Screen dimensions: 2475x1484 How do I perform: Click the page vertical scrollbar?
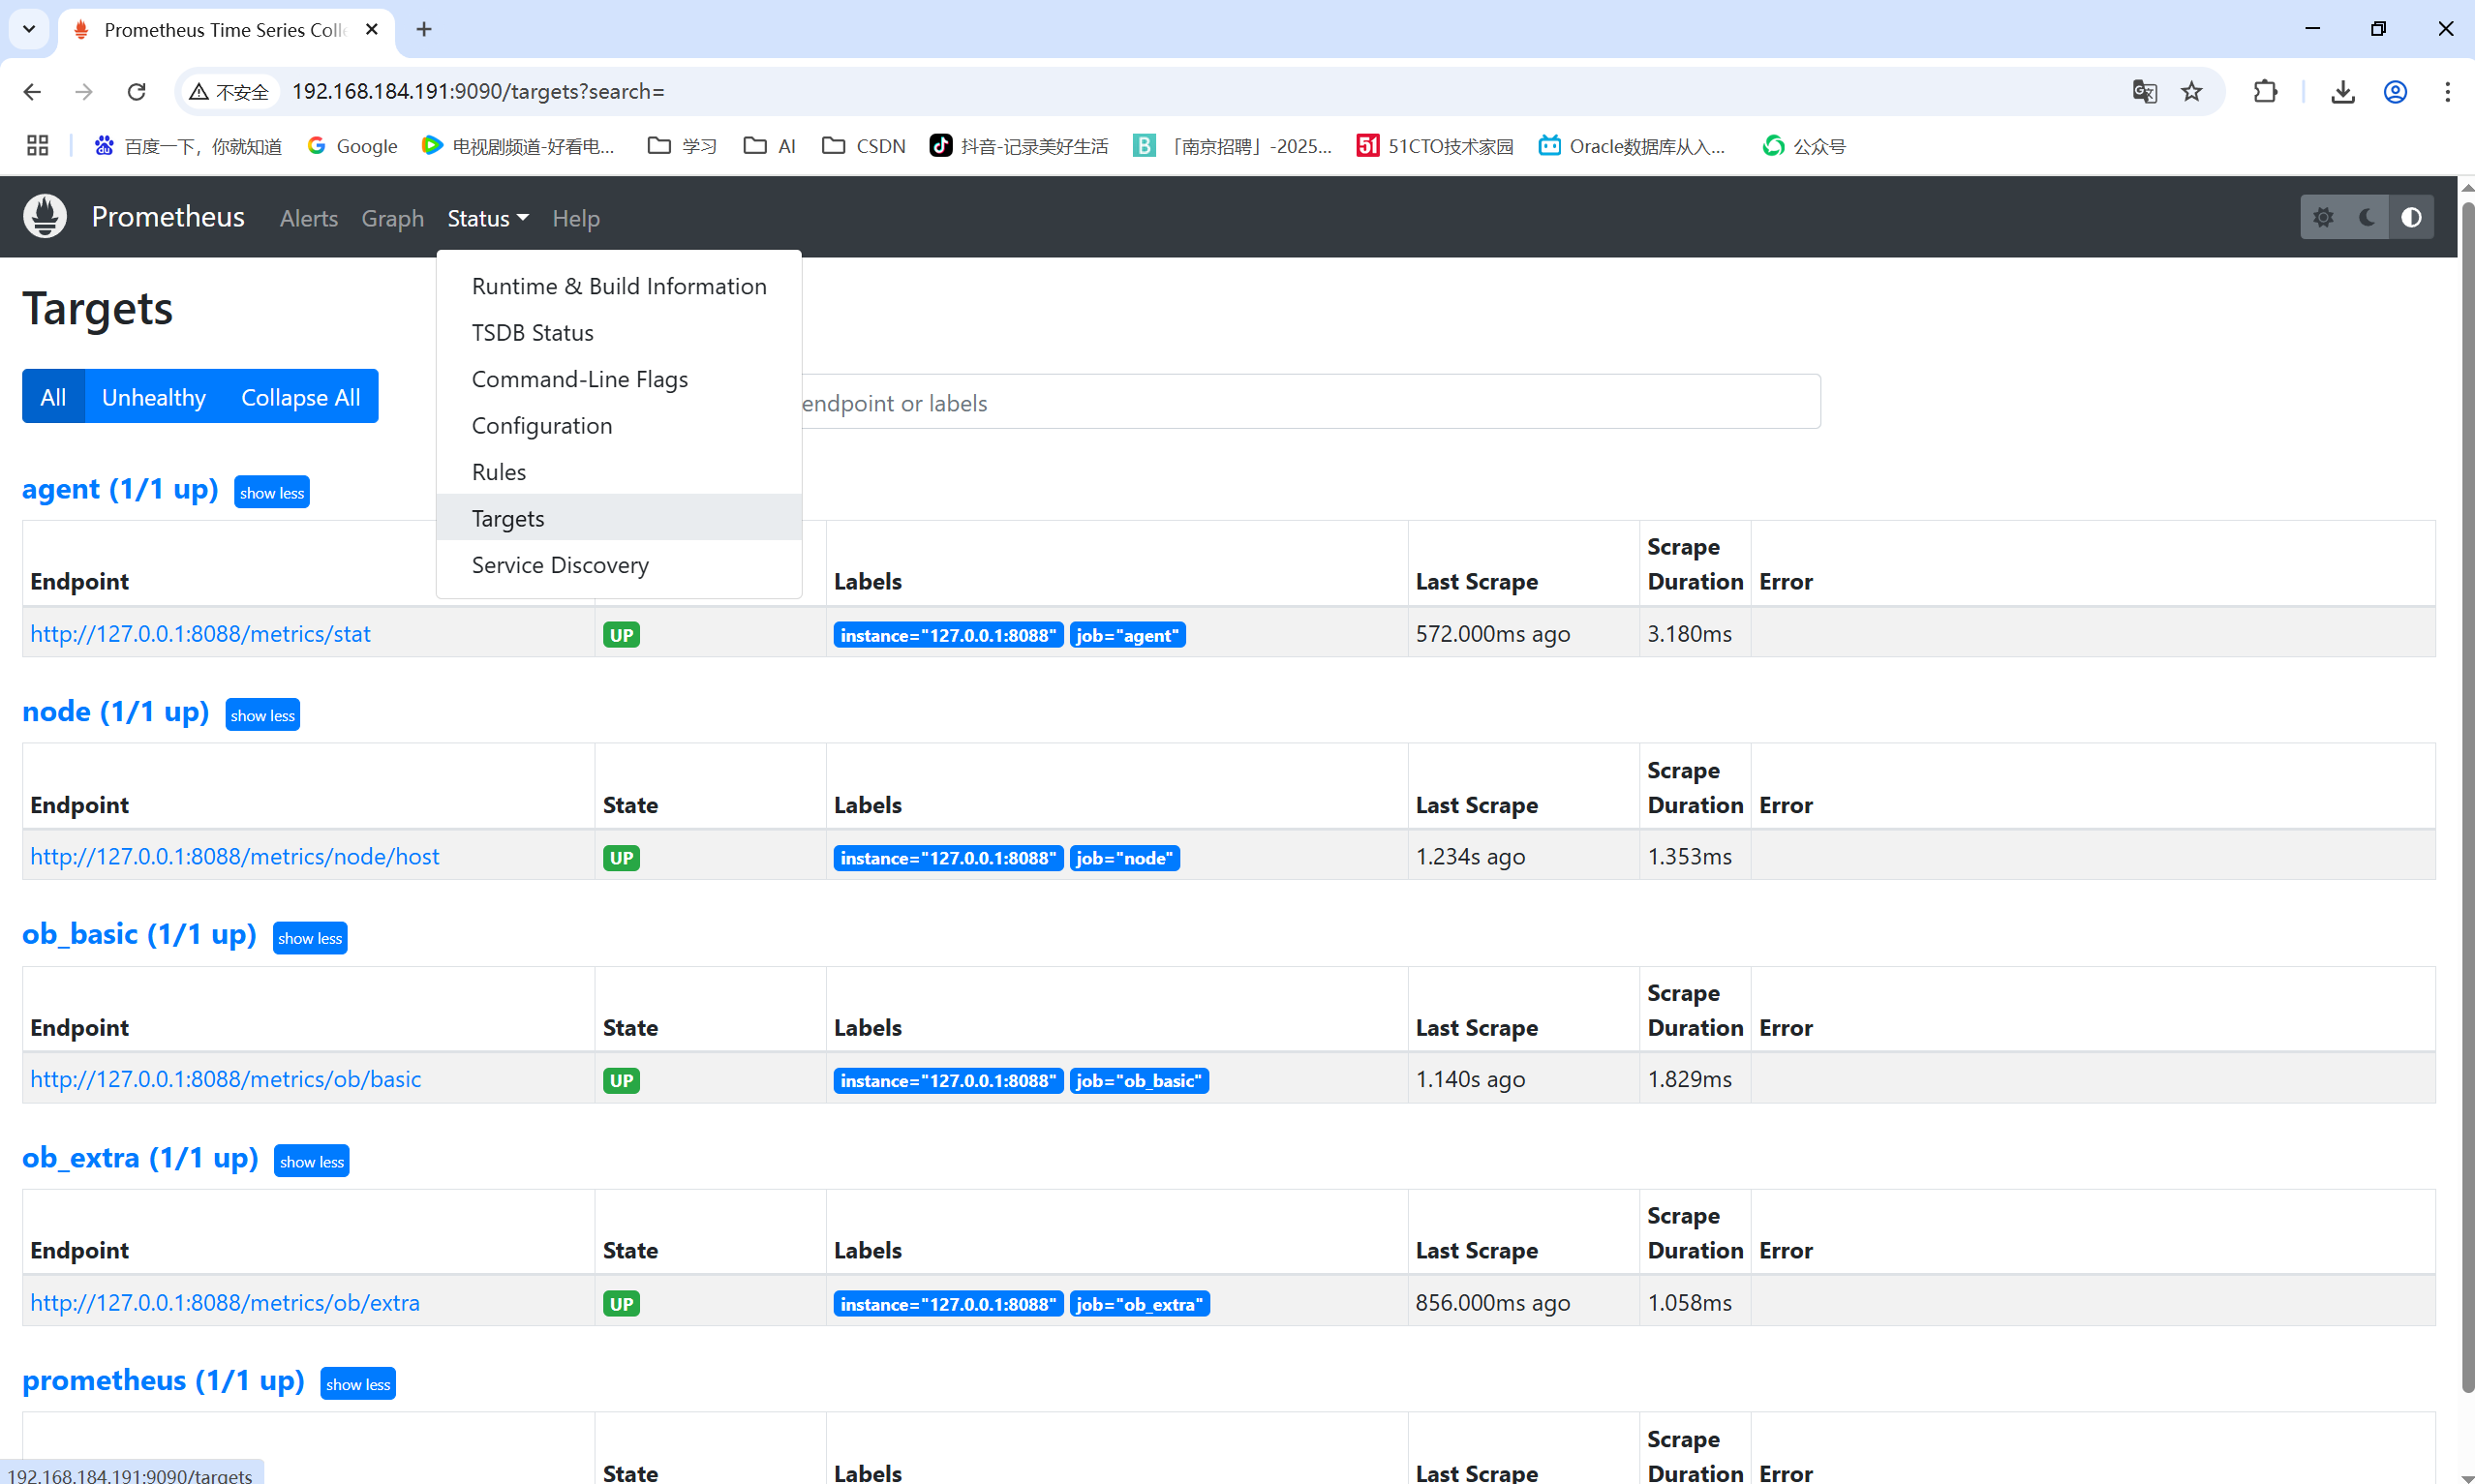click(x=2467, y=795)
